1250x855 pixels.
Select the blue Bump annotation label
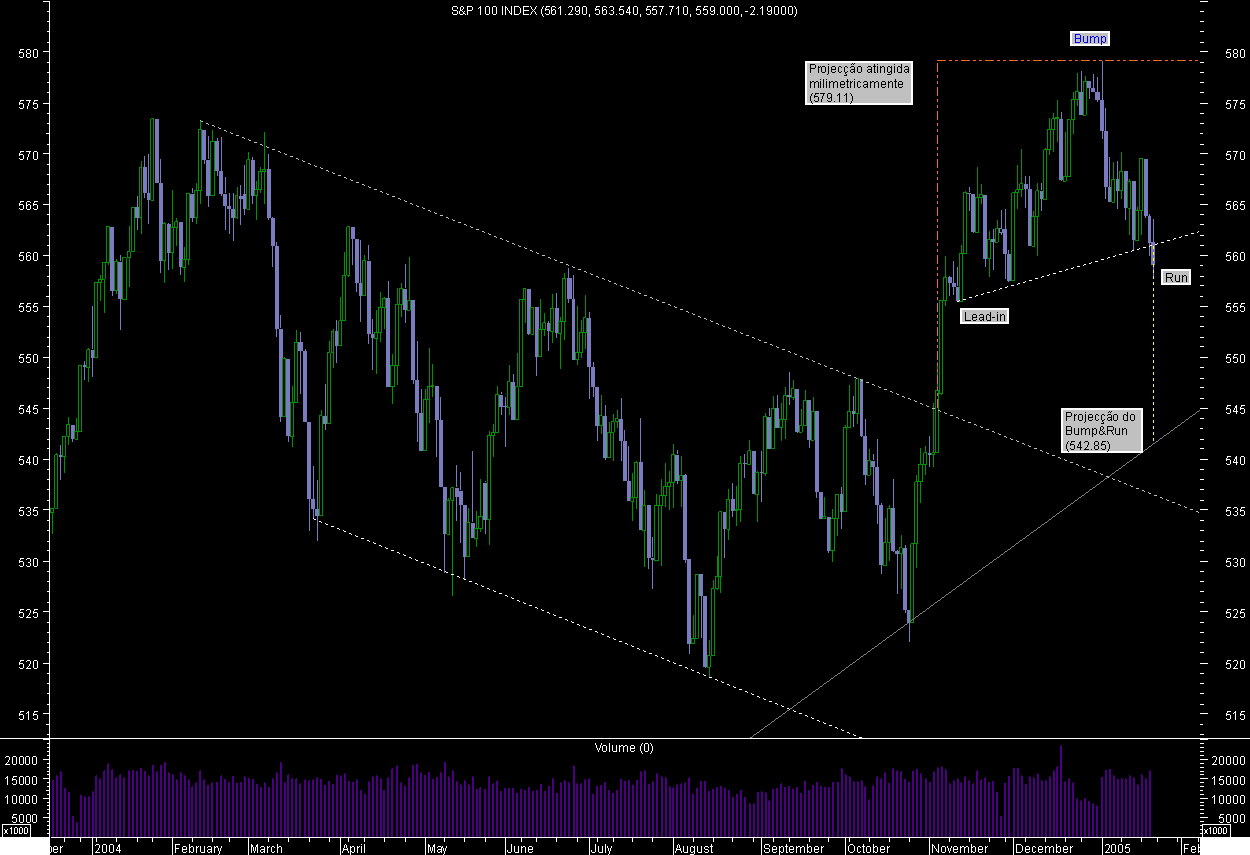(x=1090, y=39)
